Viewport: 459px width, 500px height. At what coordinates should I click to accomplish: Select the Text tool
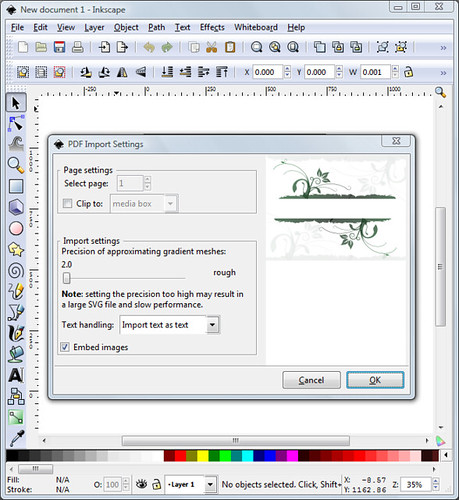click(x=16, y=375)
